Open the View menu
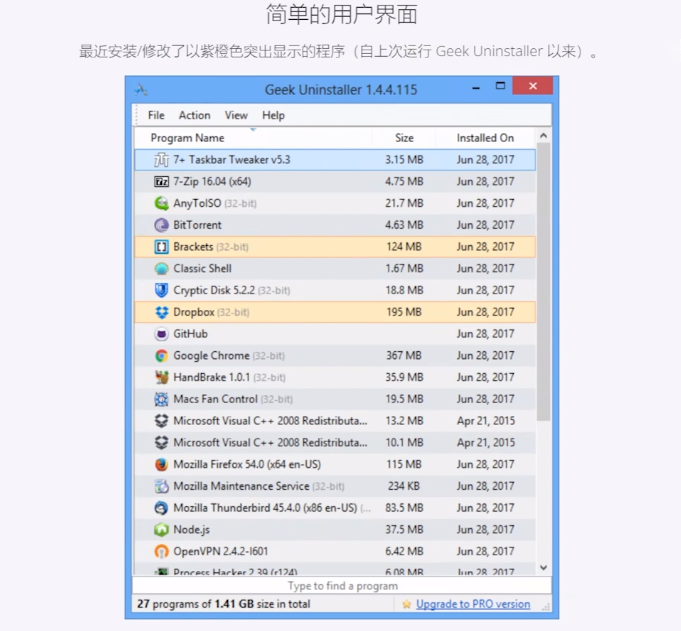Viewport: 681px width, 631px height. tap(236, 116)
